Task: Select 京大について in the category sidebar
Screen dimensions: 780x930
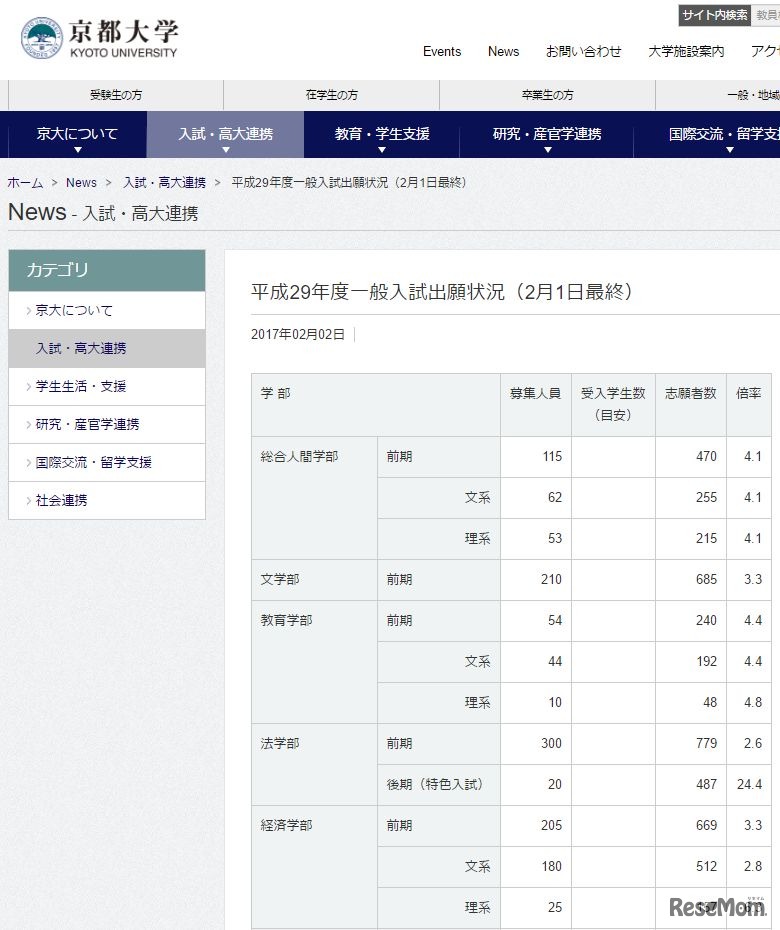Action: tap(74, 311)
